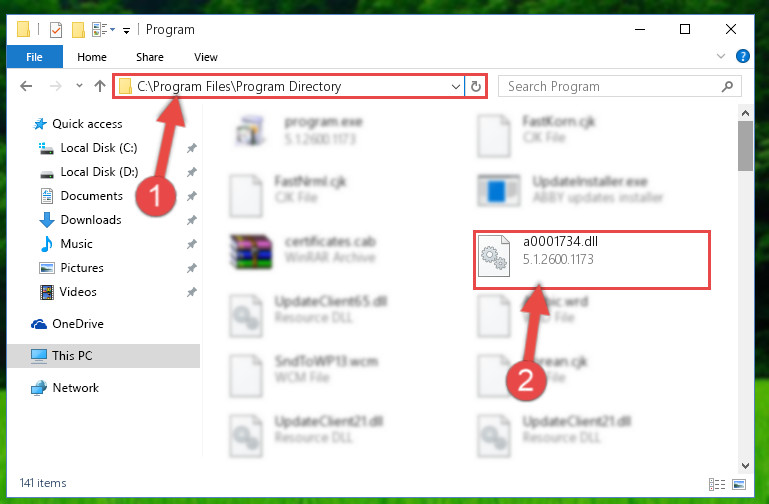
Task: Click the Properties checkmark icon in title bar
Action: coord(56,30)
